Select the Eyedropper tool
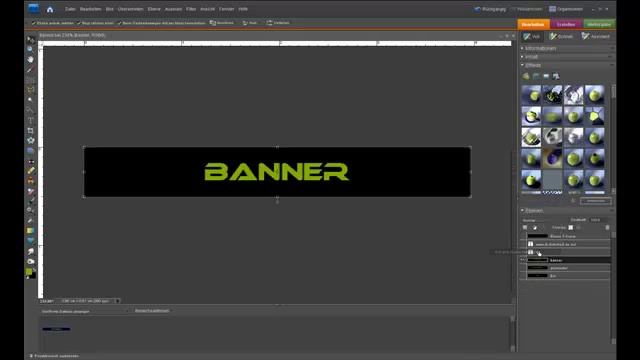Image resolution: width=640 pixels, height=360 pixels. (31, 69)
